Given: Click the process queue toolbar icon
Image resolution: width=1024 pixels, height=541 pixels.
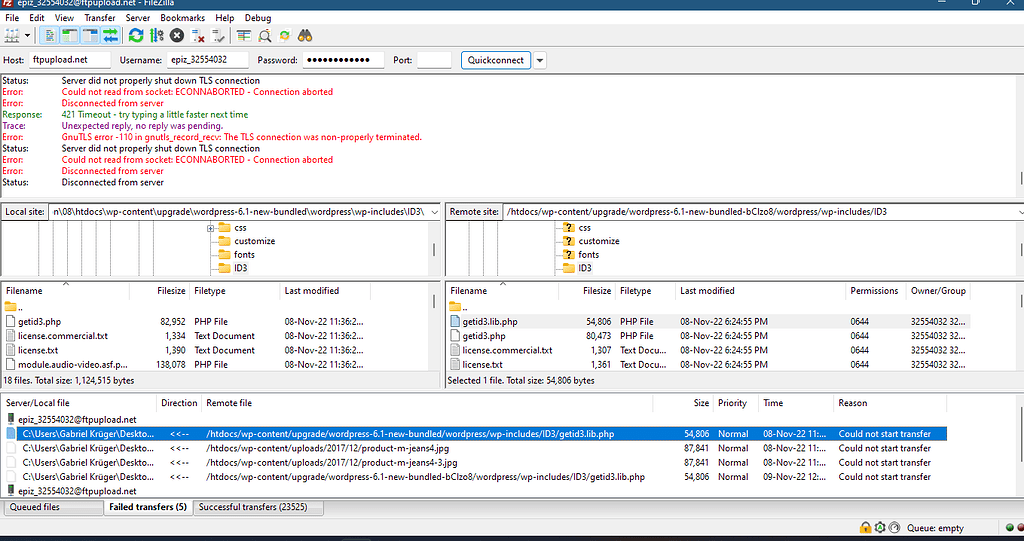Looking at the screenshot, I should click(x=156, y=36).
